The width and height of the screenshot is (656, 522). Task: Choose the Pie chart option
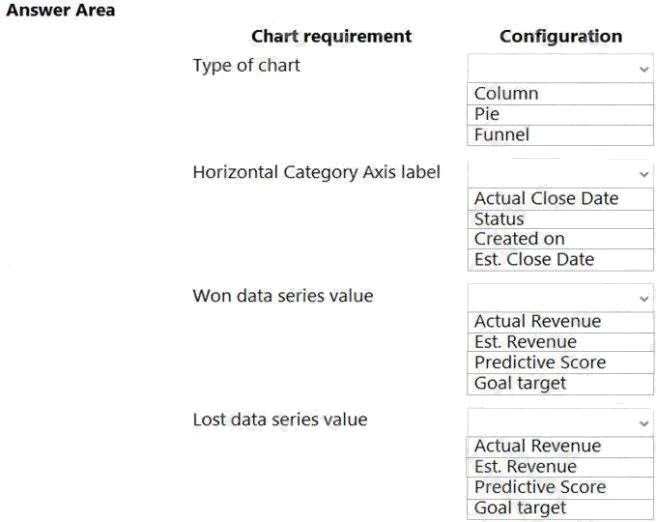pos(487,114)
